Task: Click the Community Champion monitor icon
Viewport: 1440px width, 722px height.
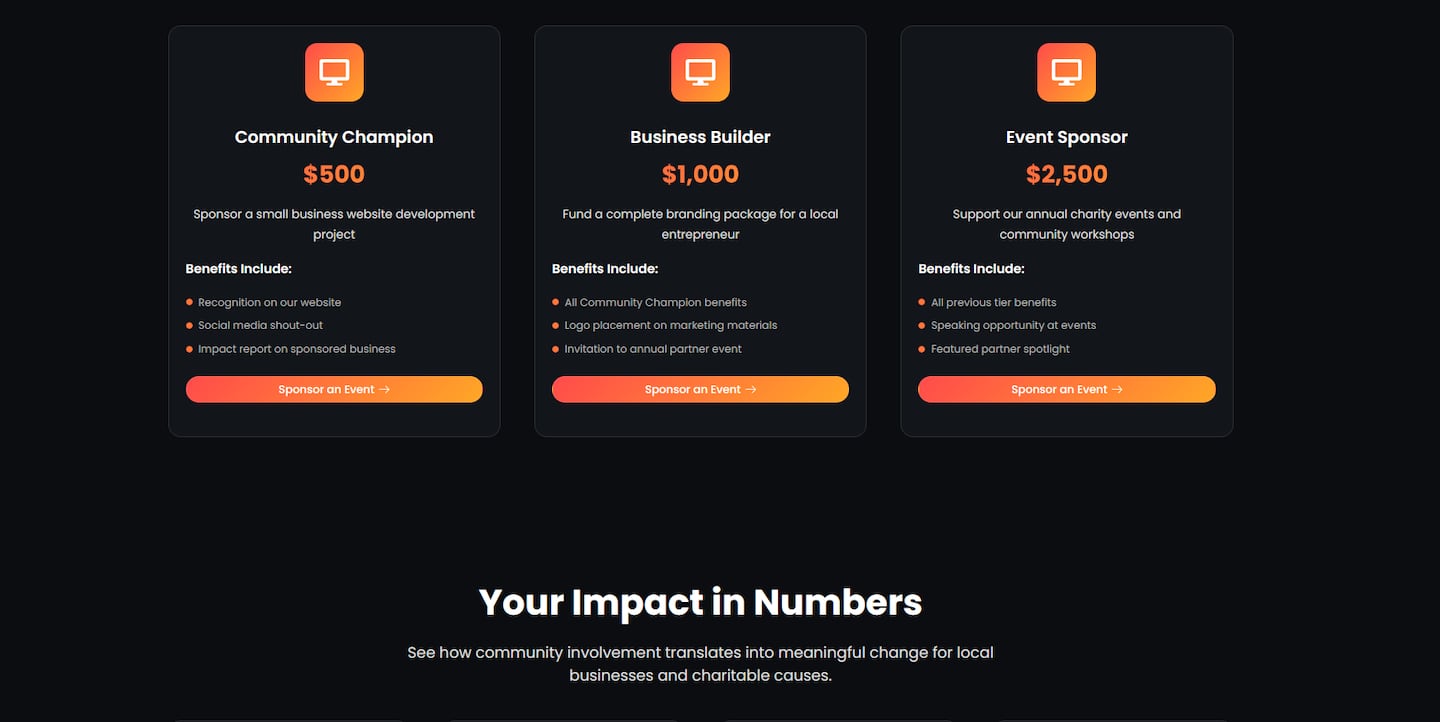Action: [334, 71]
